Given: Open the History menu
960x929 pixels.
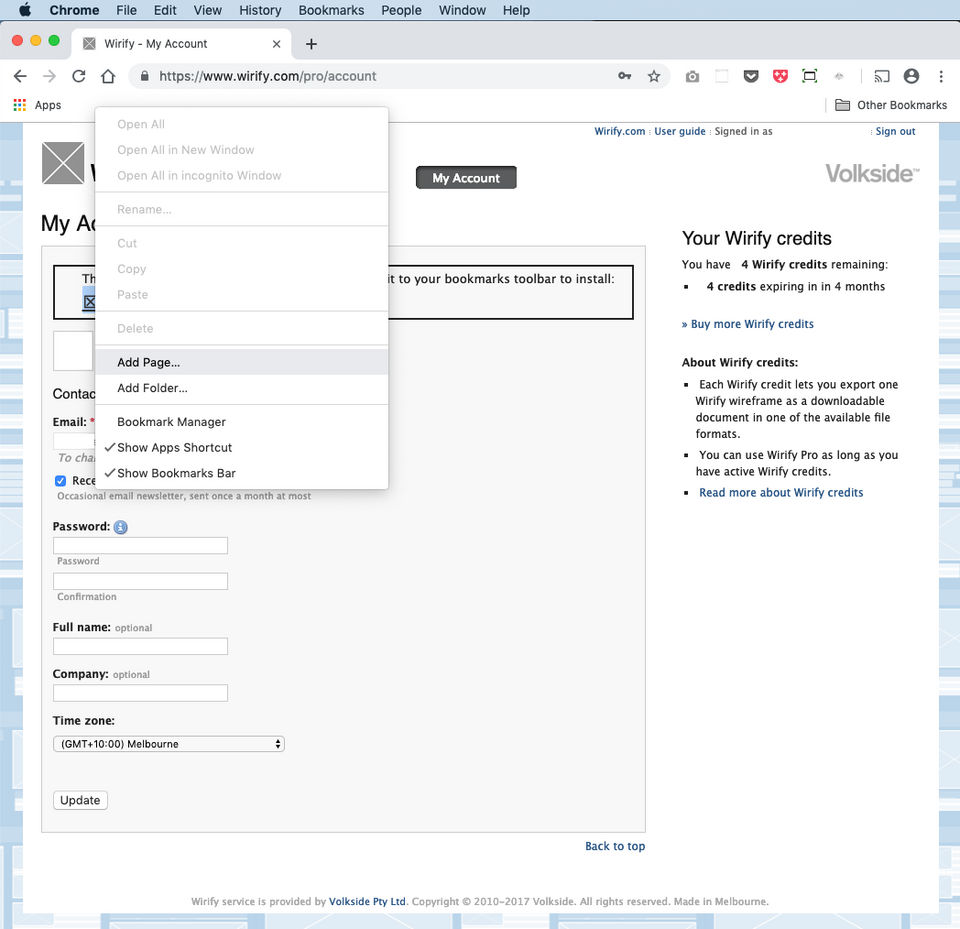Looking at the screenshot, I should (x=260, y=10).
